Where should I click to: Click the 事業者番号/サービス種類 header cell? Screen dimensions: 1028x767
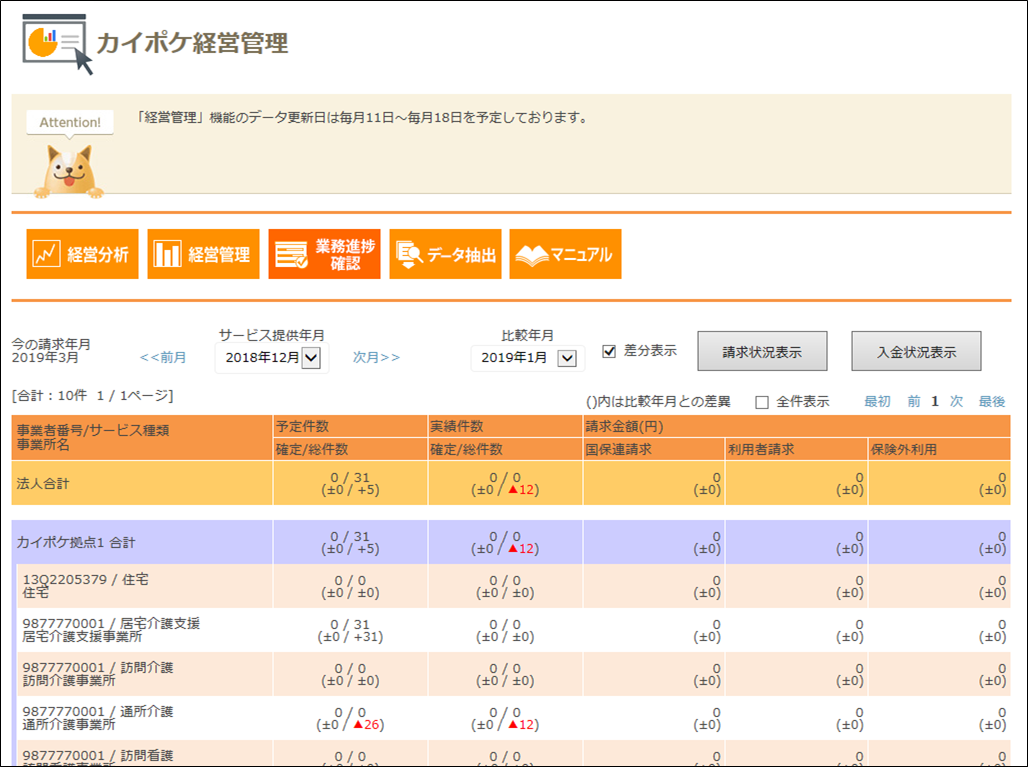tap(142, 437)
